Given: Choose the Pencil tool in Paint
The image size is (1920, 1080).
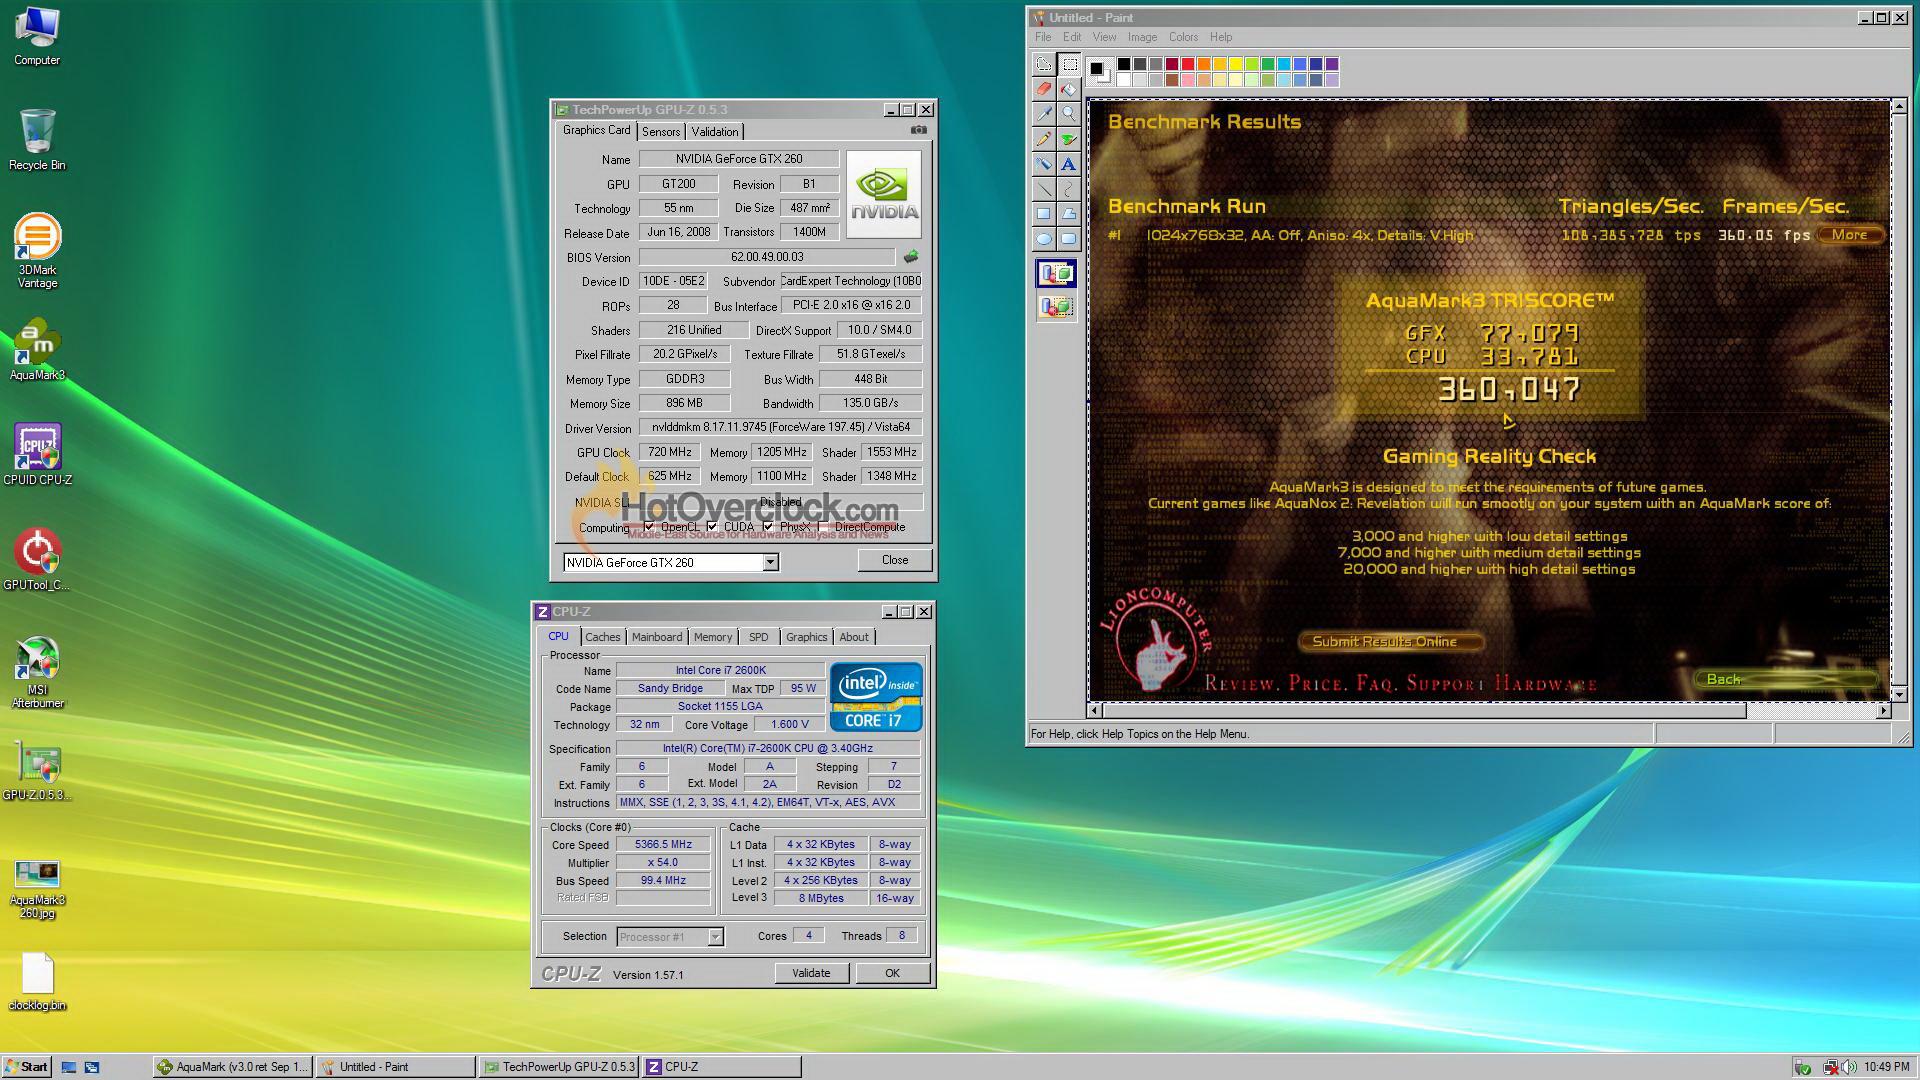Looking at the screenshot, I should pos(1044,139).
